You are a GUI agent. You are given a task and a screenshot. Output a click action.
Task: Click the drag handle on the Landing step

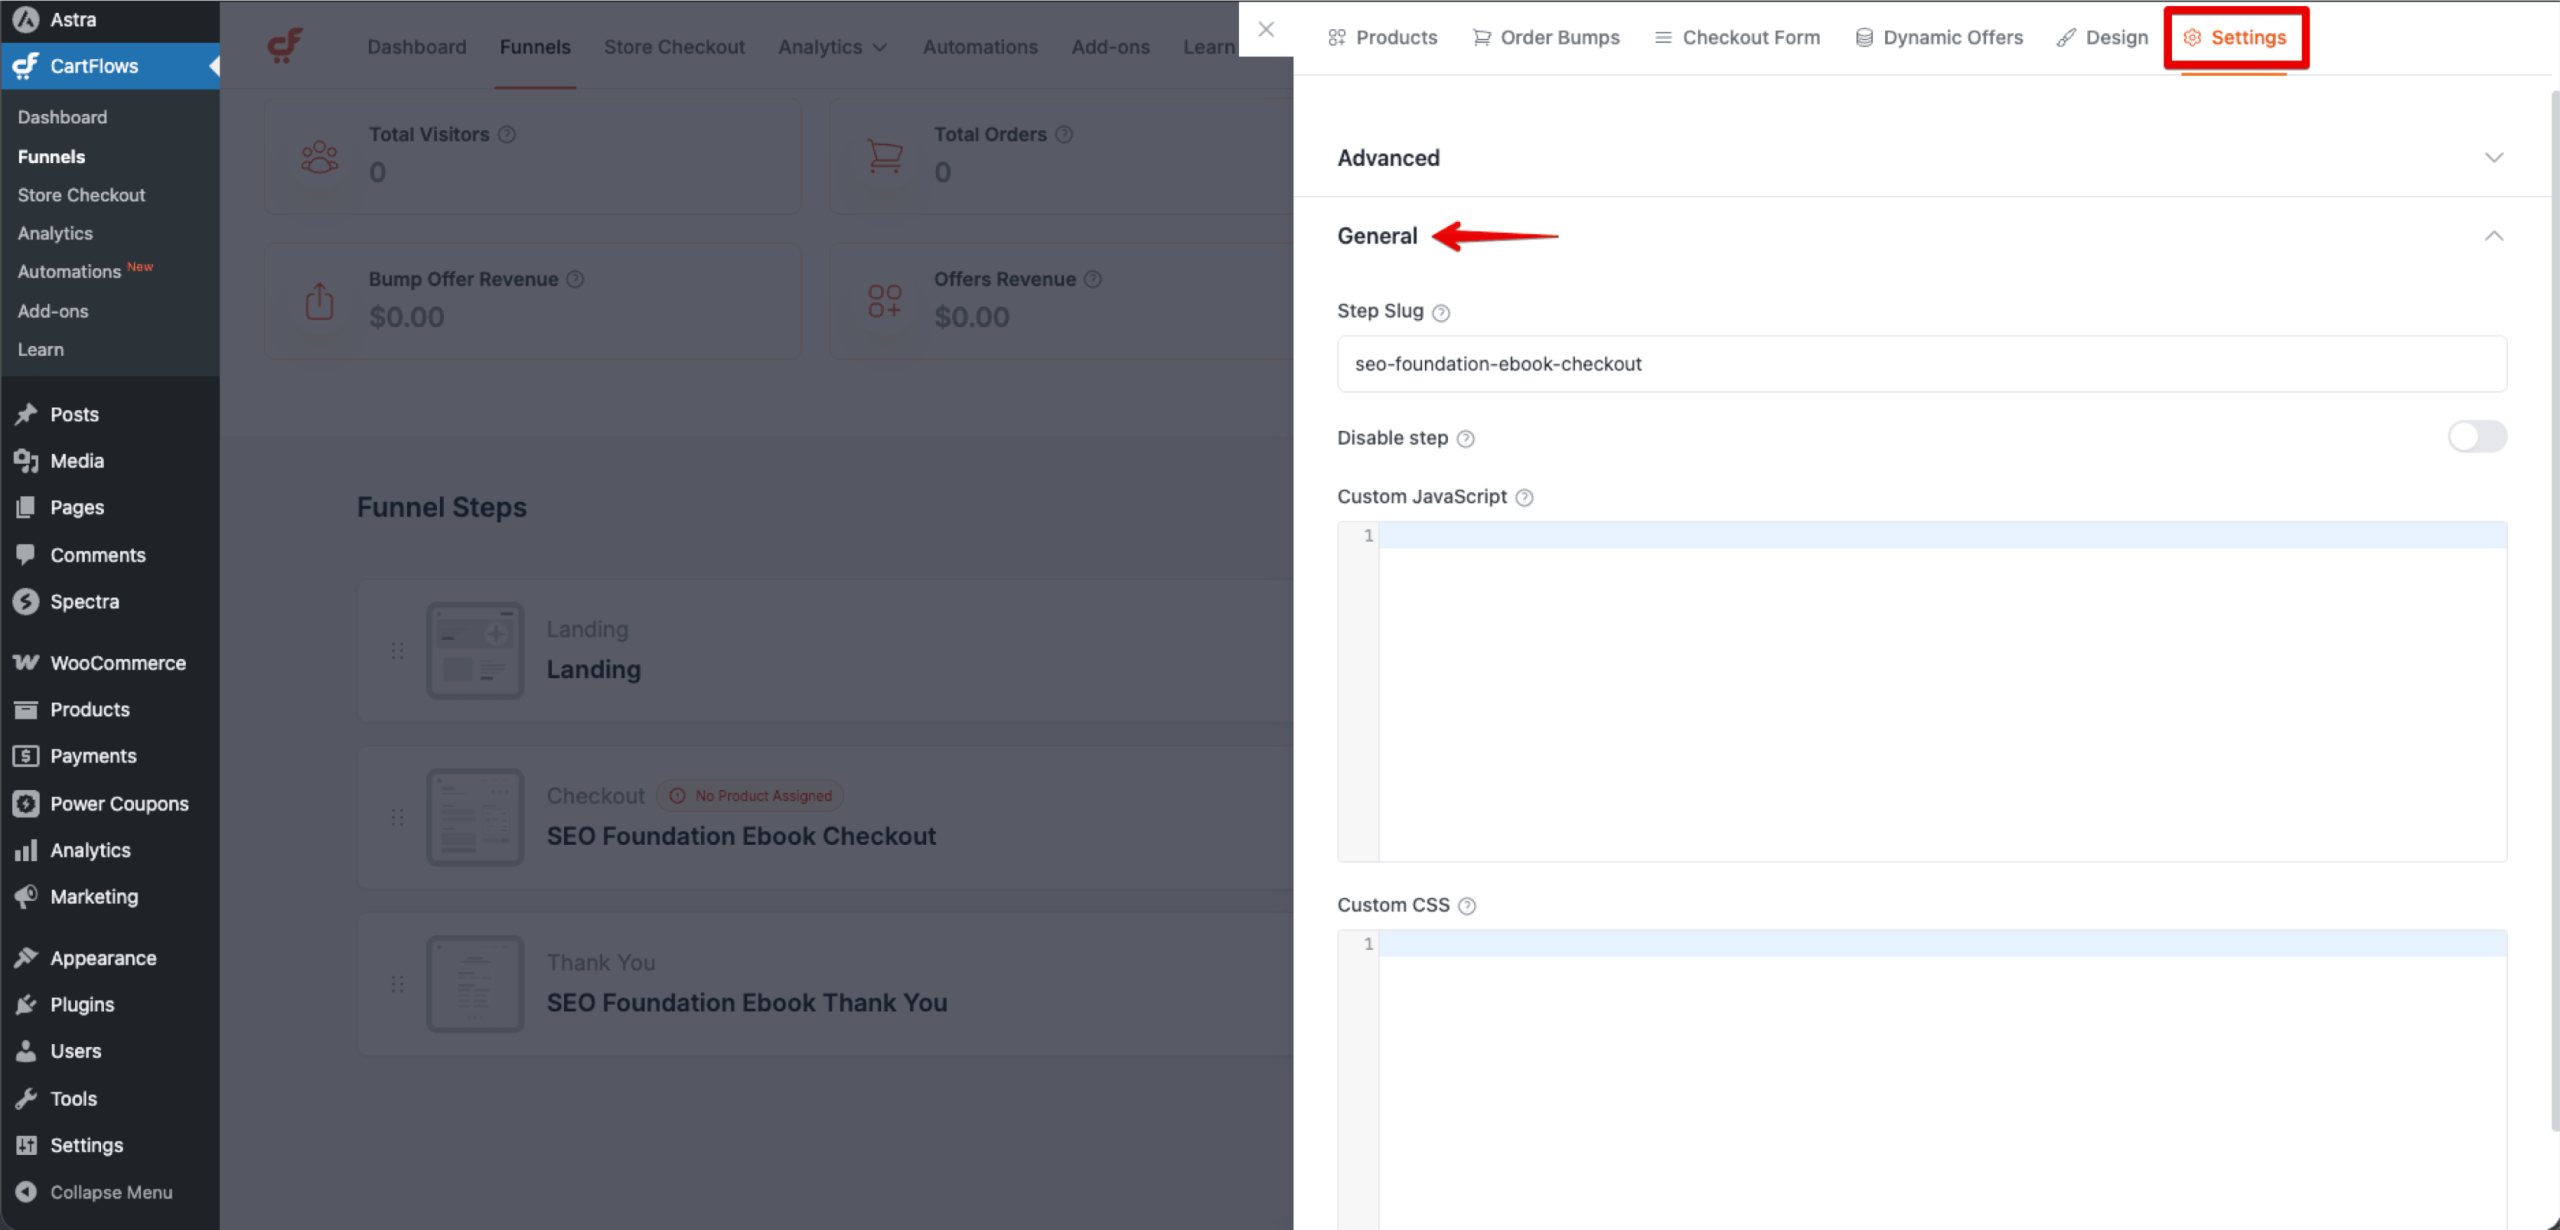click(398, 650)
